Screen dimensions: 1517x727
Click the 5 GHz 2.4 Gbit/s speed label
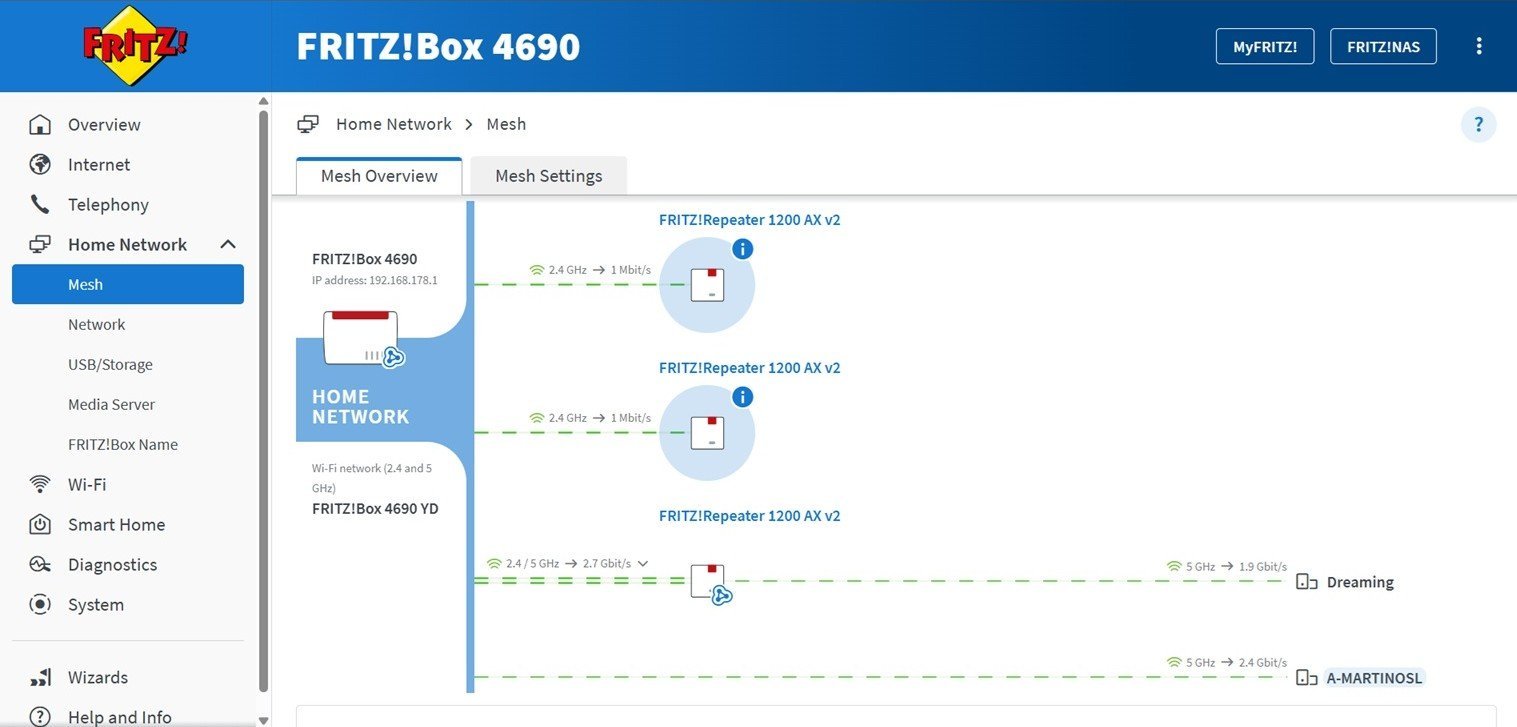pos(1237,662)
